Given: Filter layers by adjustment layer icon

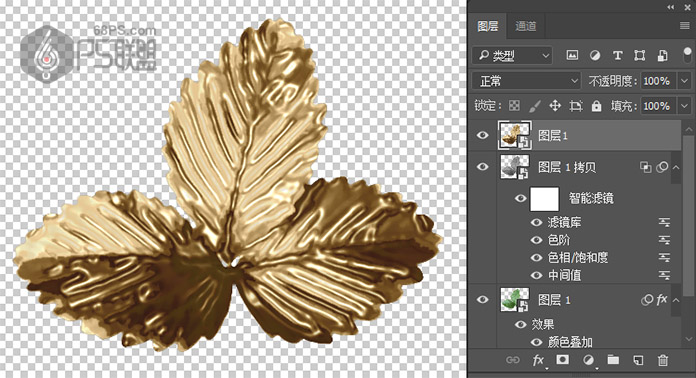Looking at the screenshot, I should click(x=595, y=55).
